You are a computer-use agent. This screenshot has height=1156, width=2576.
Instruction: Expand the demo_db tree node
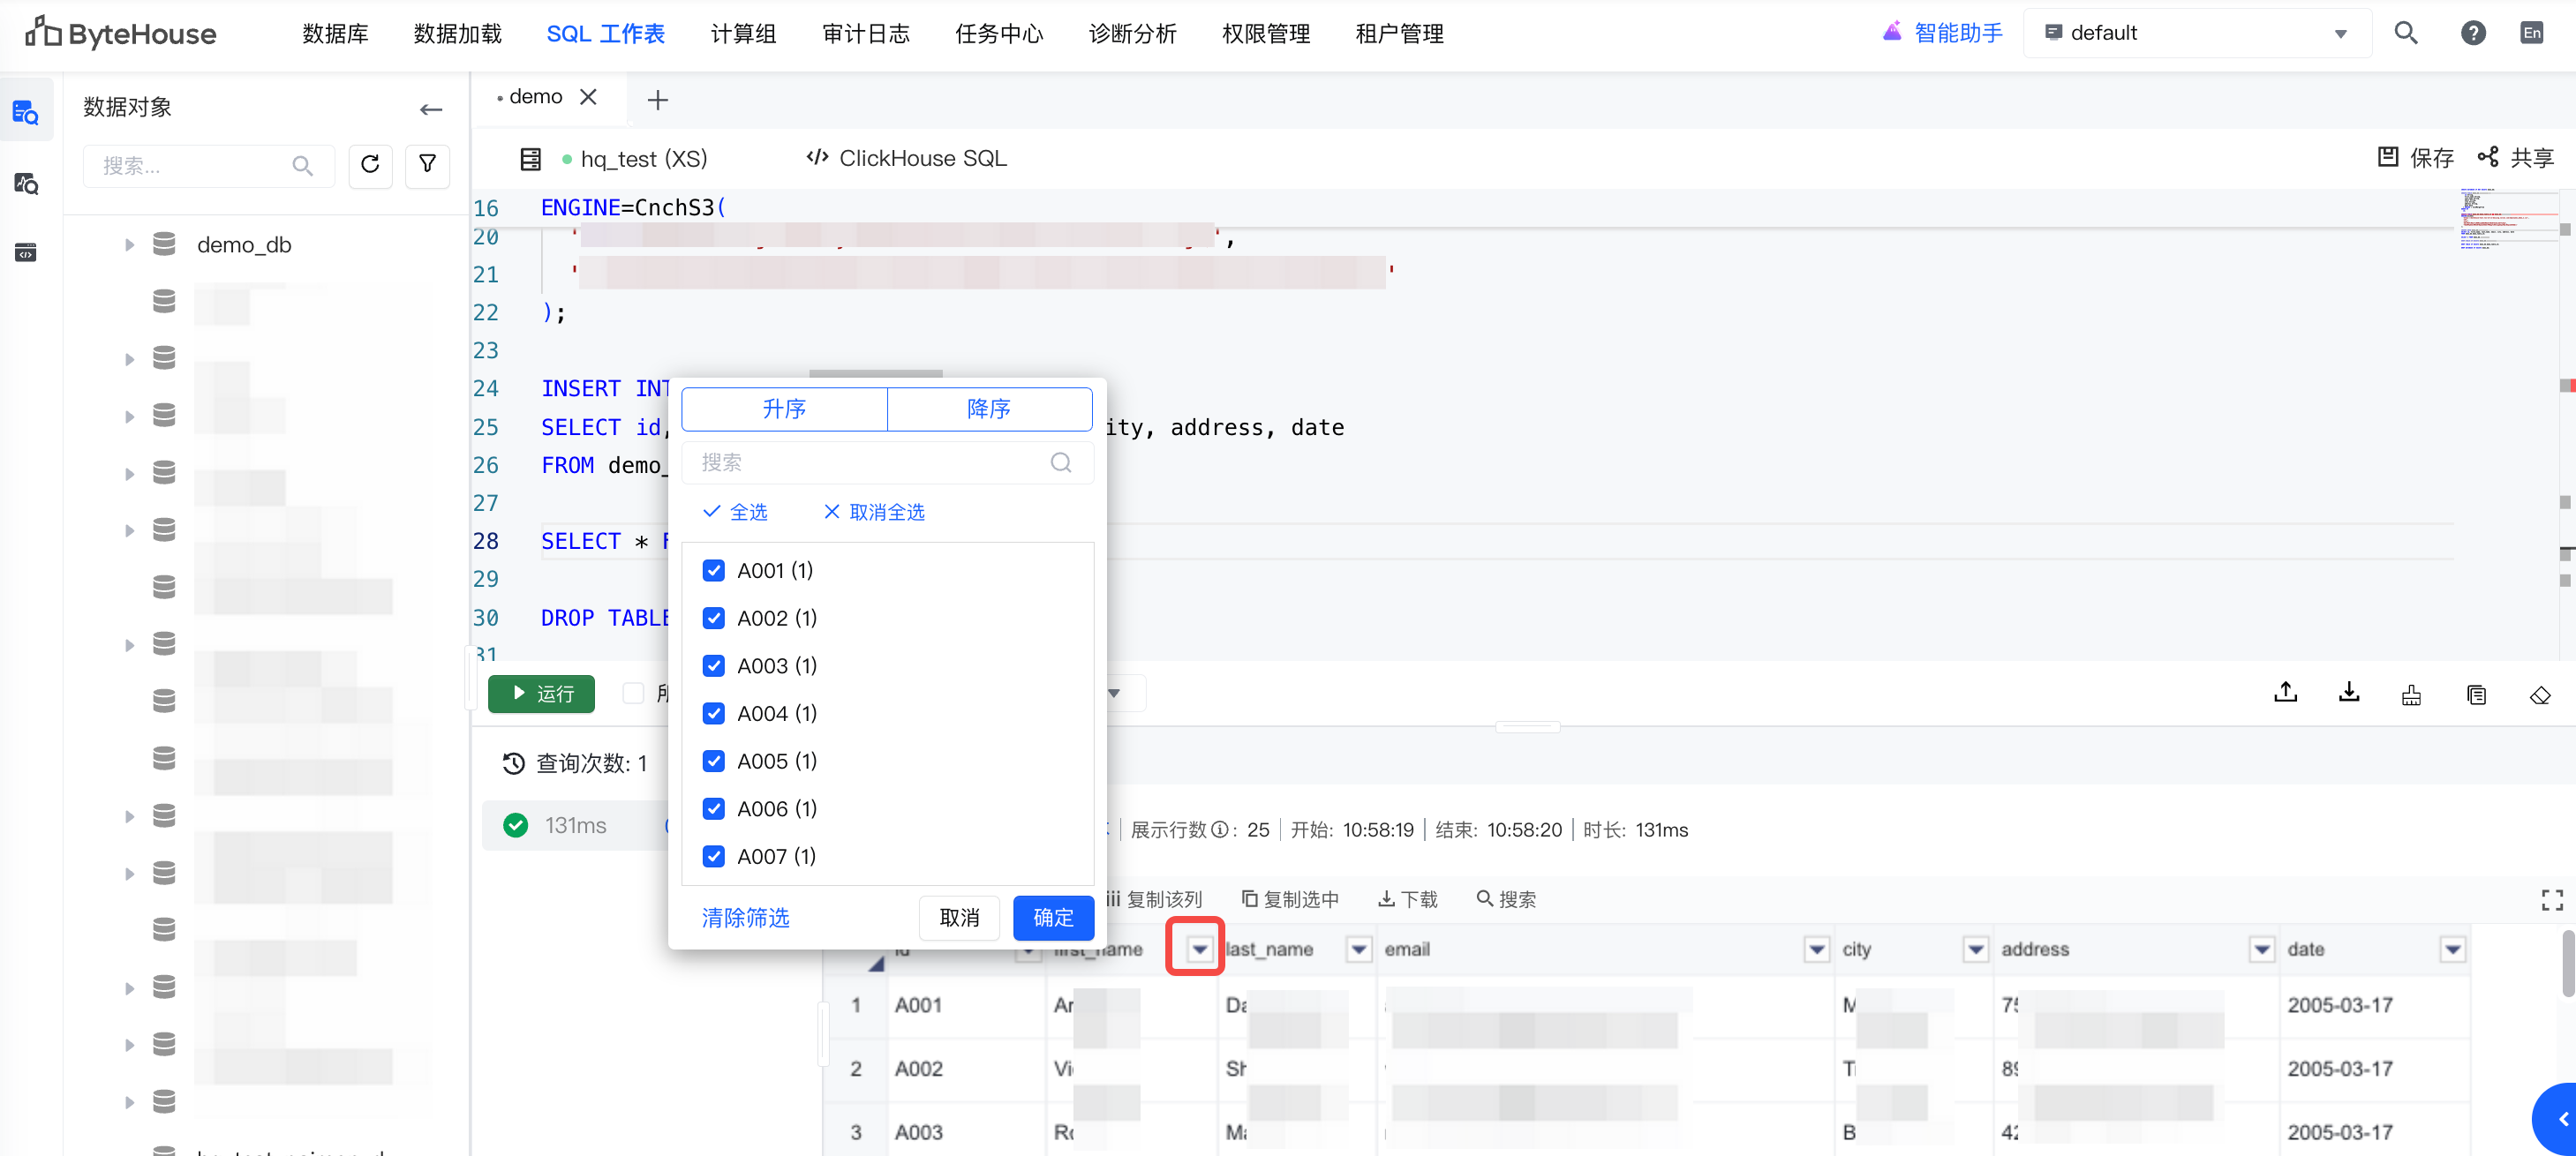[129, 245]
